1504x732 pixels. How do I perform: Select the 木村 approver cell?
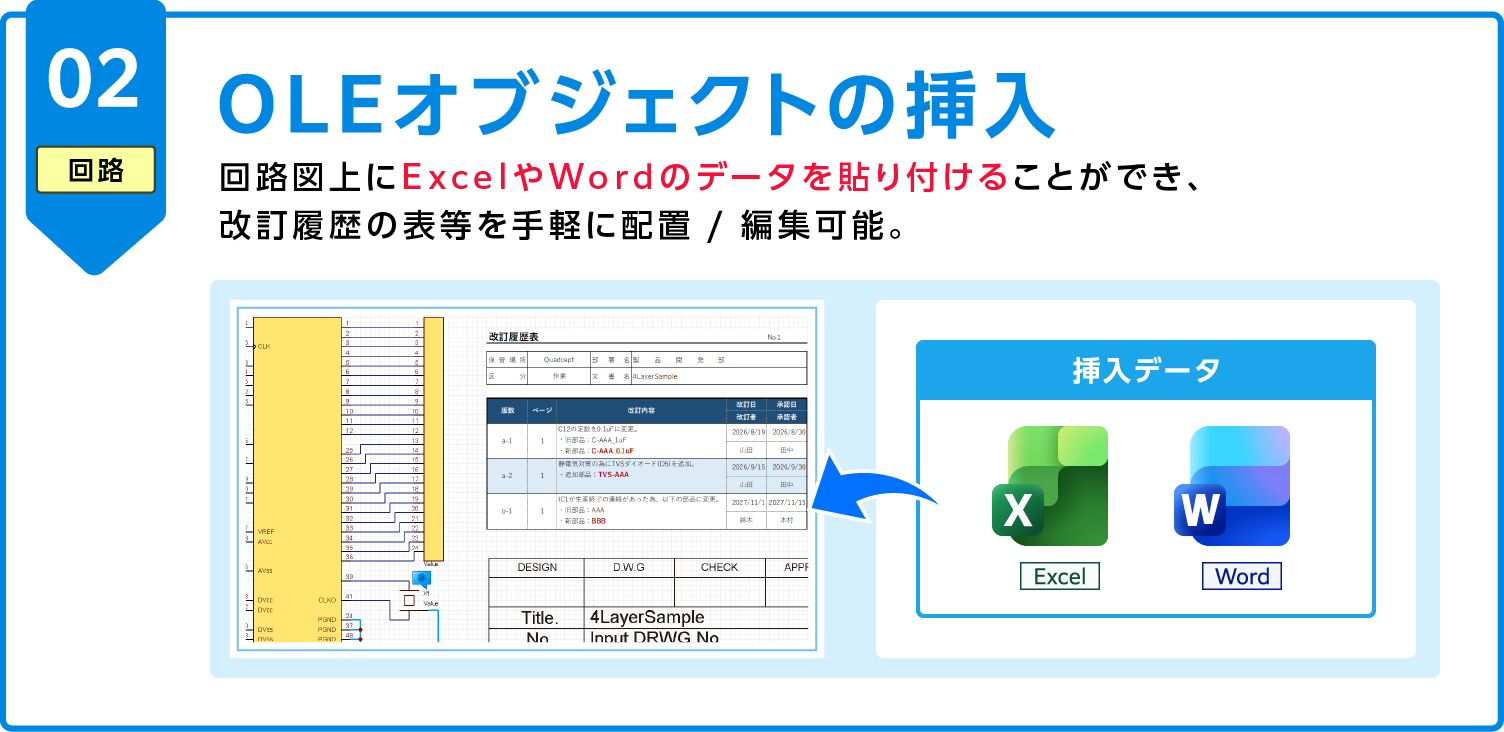786,520
